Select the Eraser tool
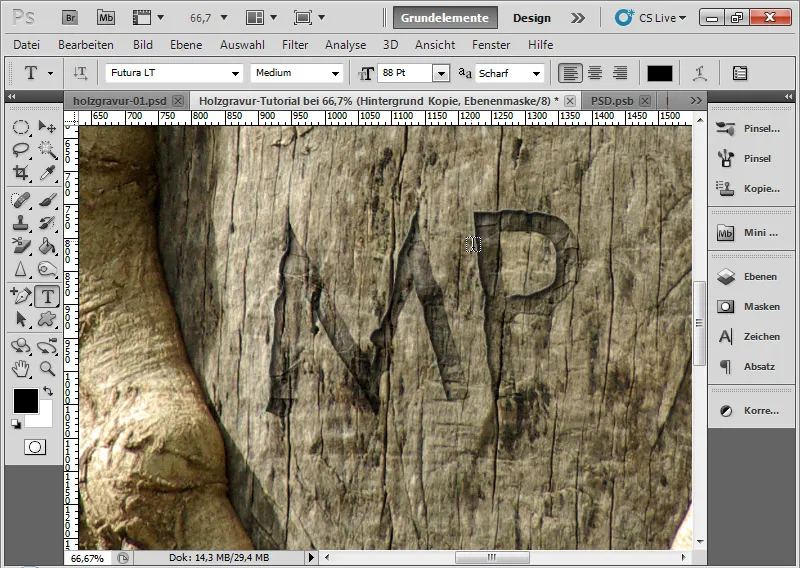The image size is (800, 568). (x=20, y=246)
